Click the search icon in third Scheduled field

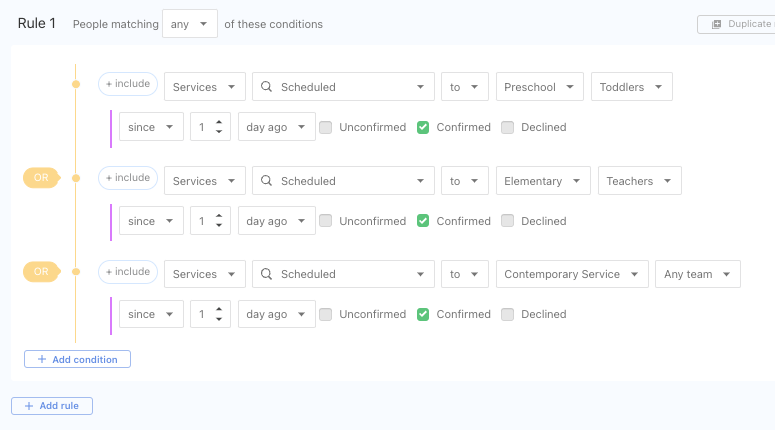click(266, 274)
